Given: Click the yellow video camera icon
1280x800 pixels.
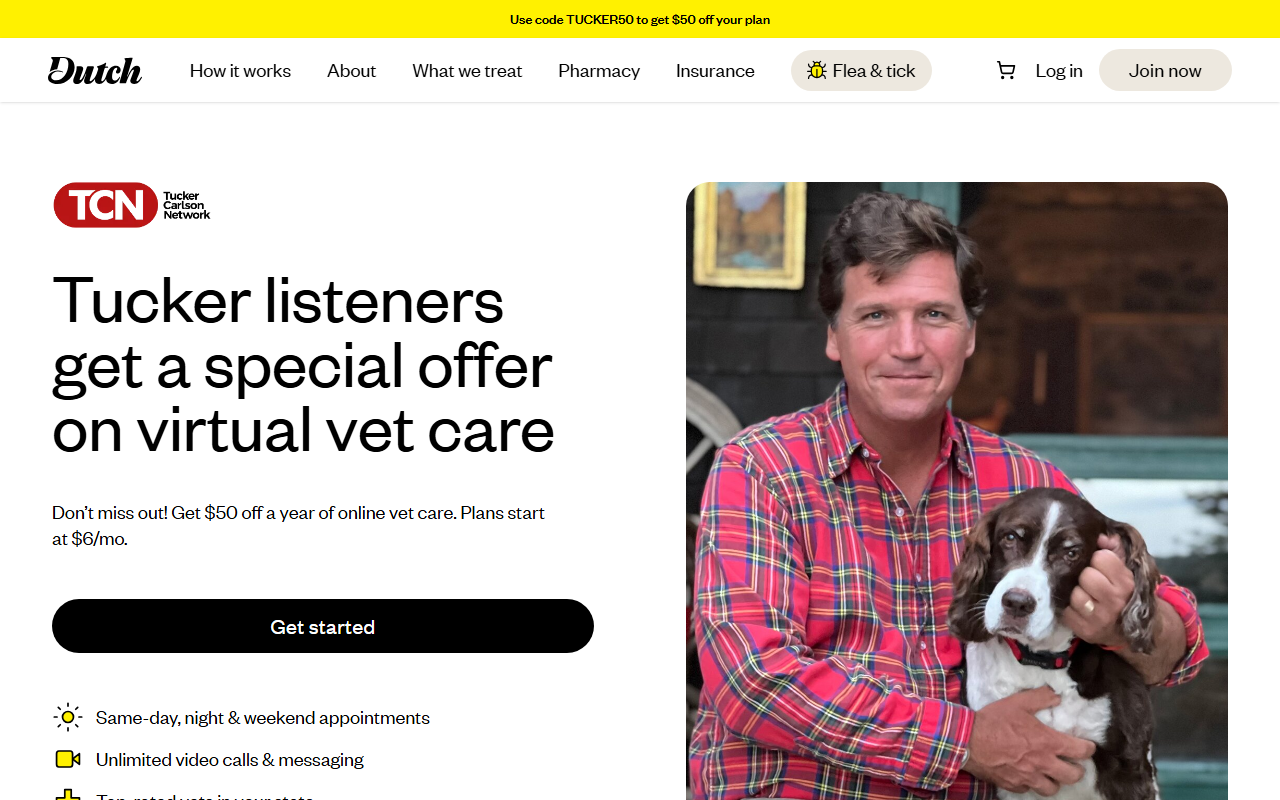Looking at the screenshot, I should (68, 759).
